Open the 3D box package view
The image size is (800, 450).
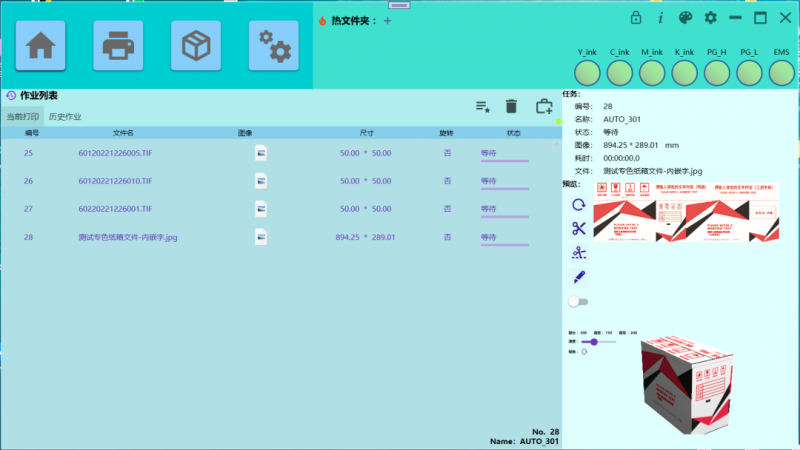tap(195, 46)
